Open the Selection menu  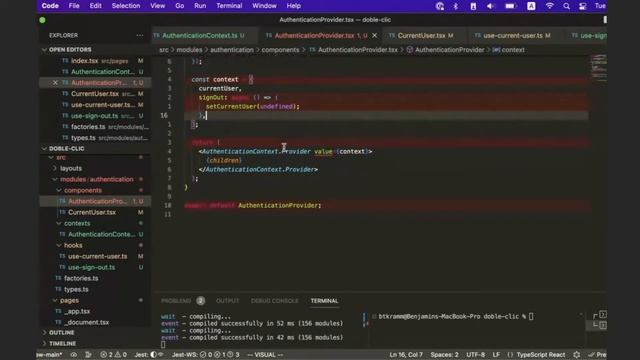[x=126, y=6]
